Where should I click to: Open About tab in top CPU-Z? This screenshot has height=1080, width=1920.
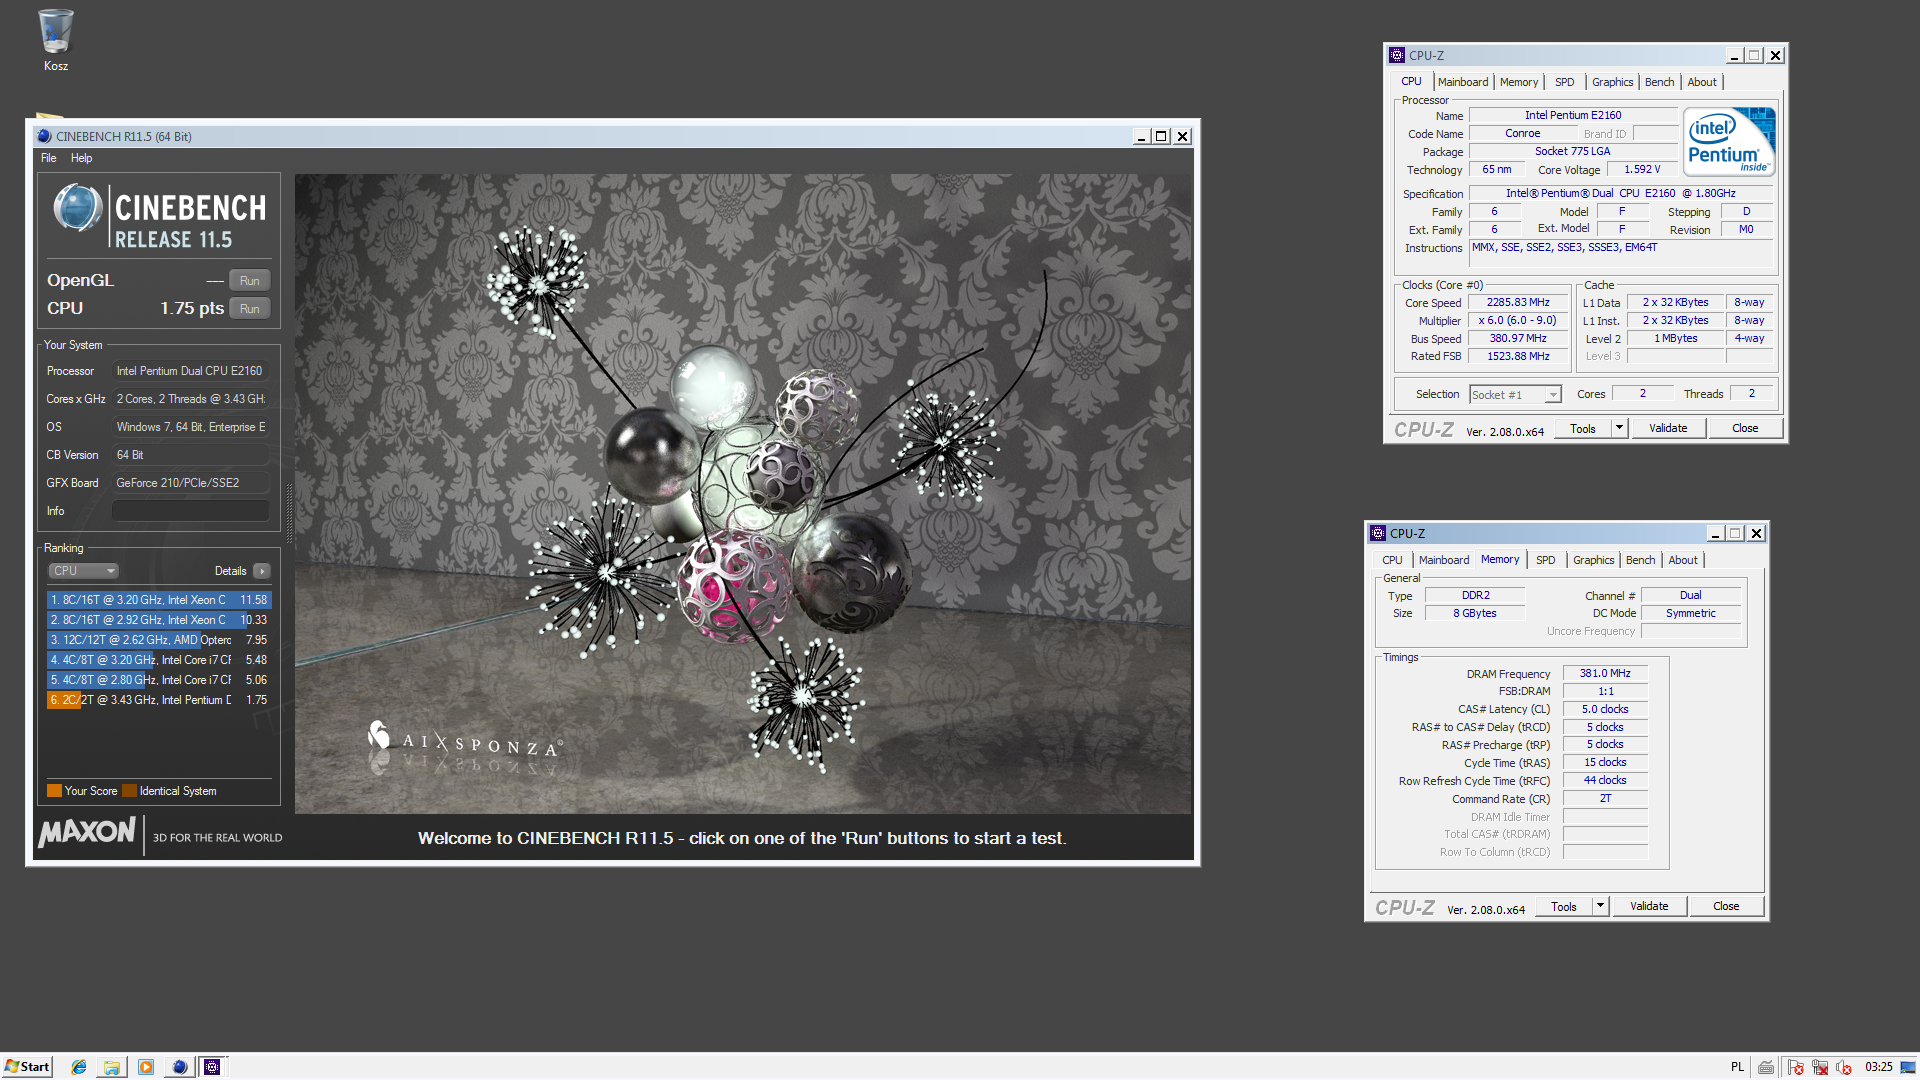pyautogui.click(x=1702, y=82)
